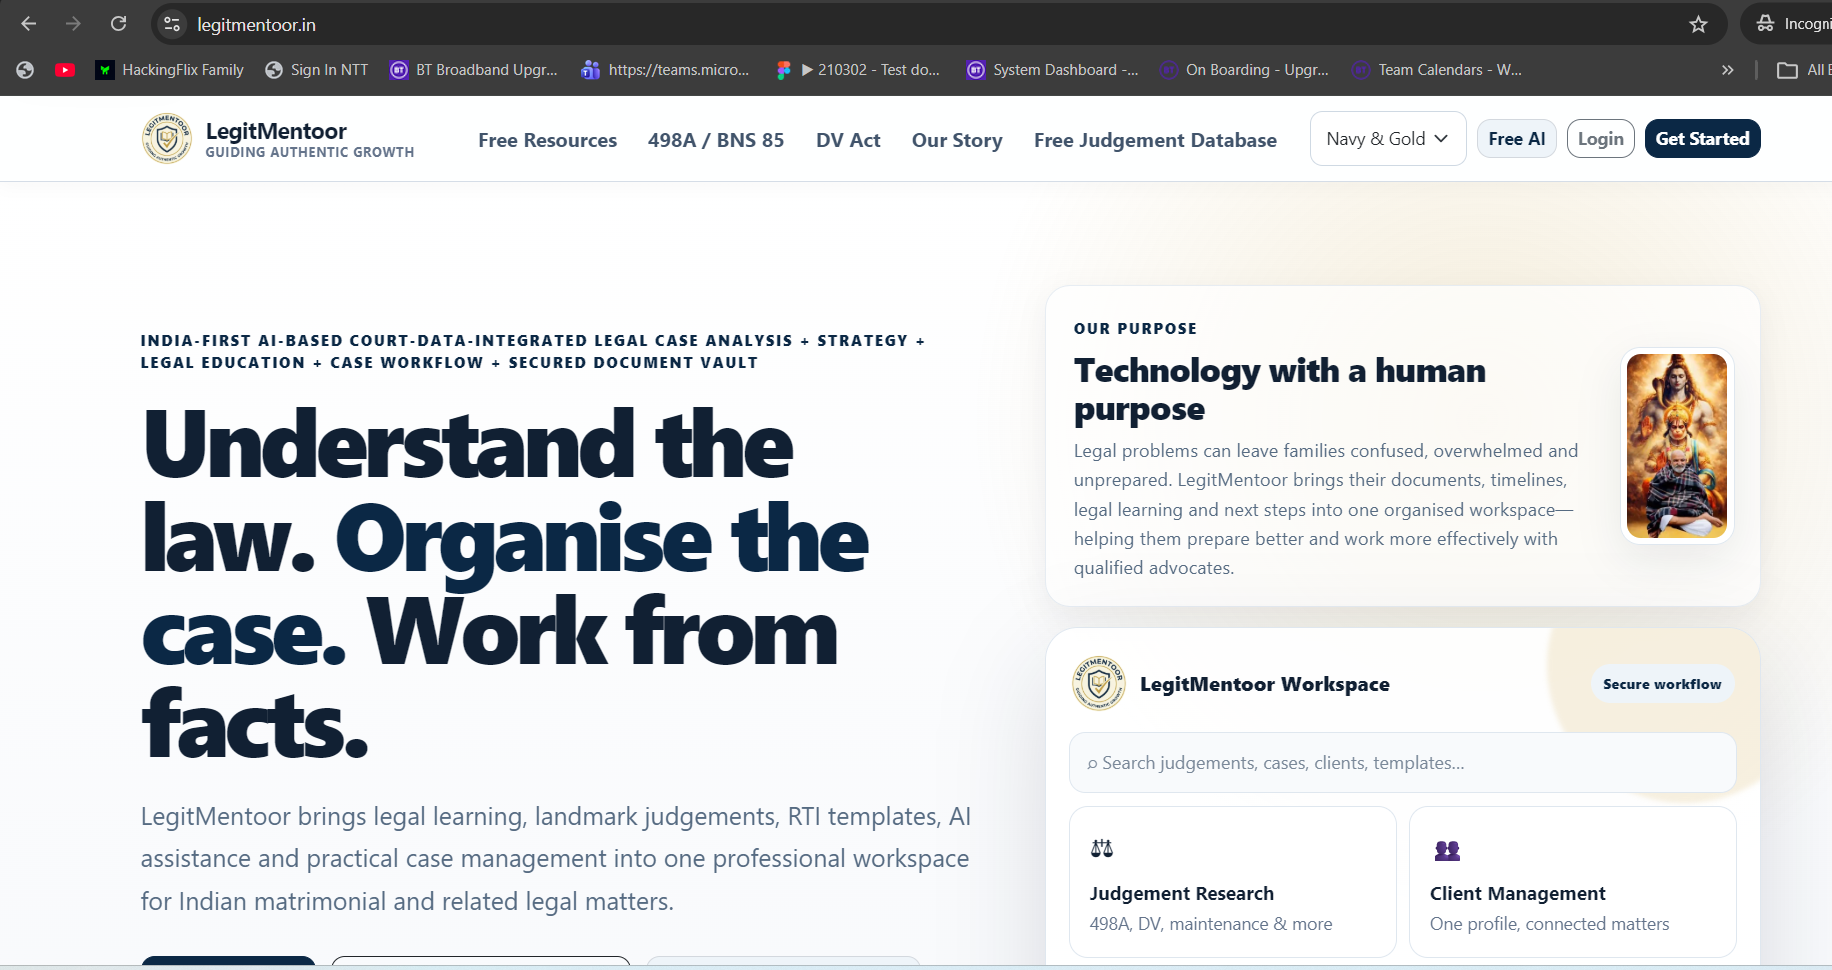
Task: Click the Search judgements, cases, clients field
Action: tap(1403, 763)
